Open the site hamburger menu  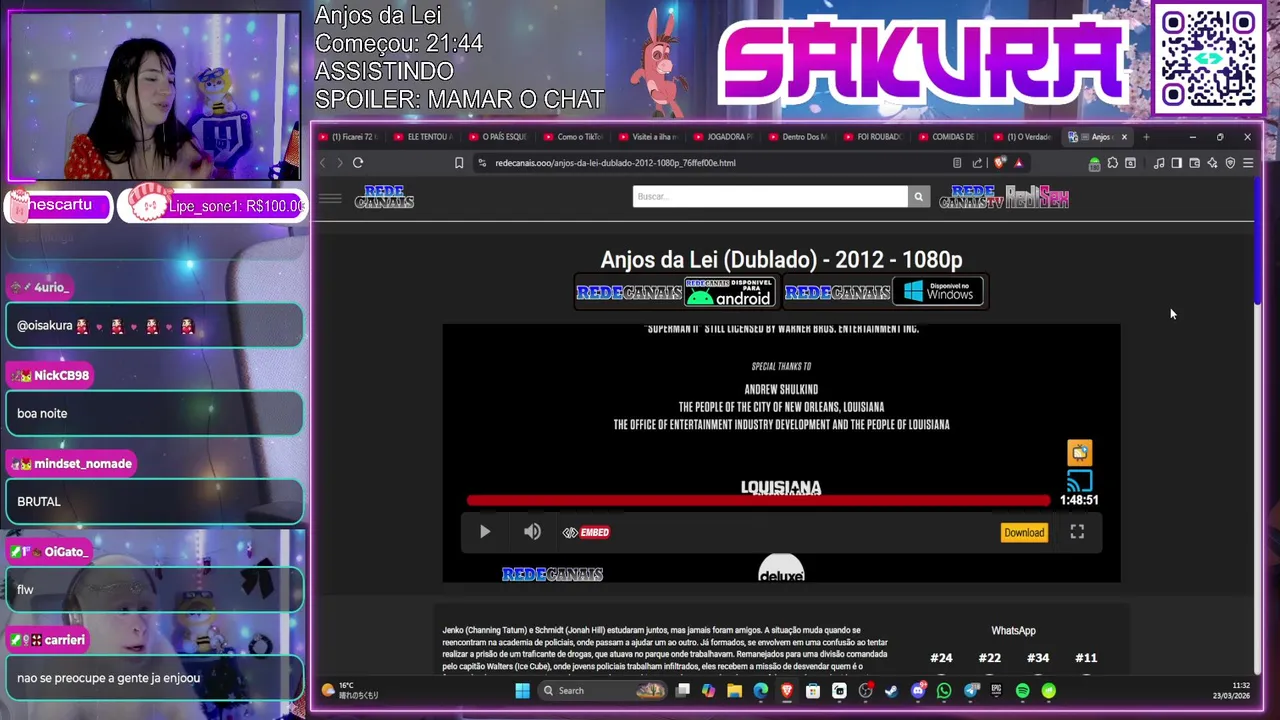click(330, 198)
